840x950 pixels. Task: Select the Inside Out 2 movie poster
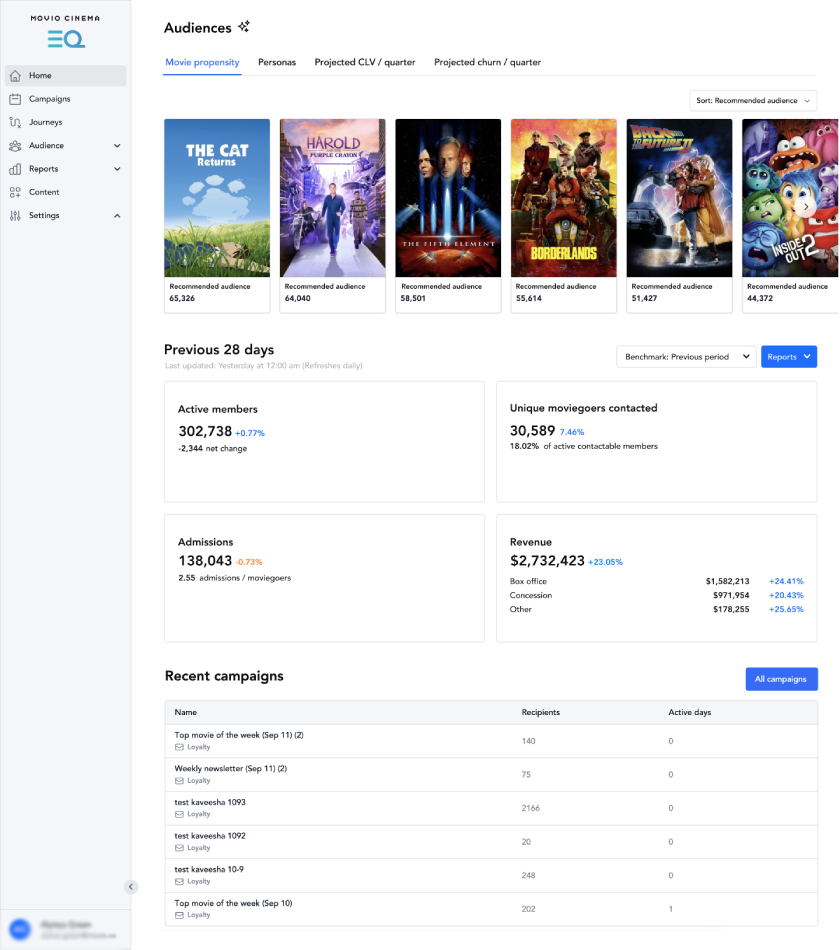click(x=790, y=198)
